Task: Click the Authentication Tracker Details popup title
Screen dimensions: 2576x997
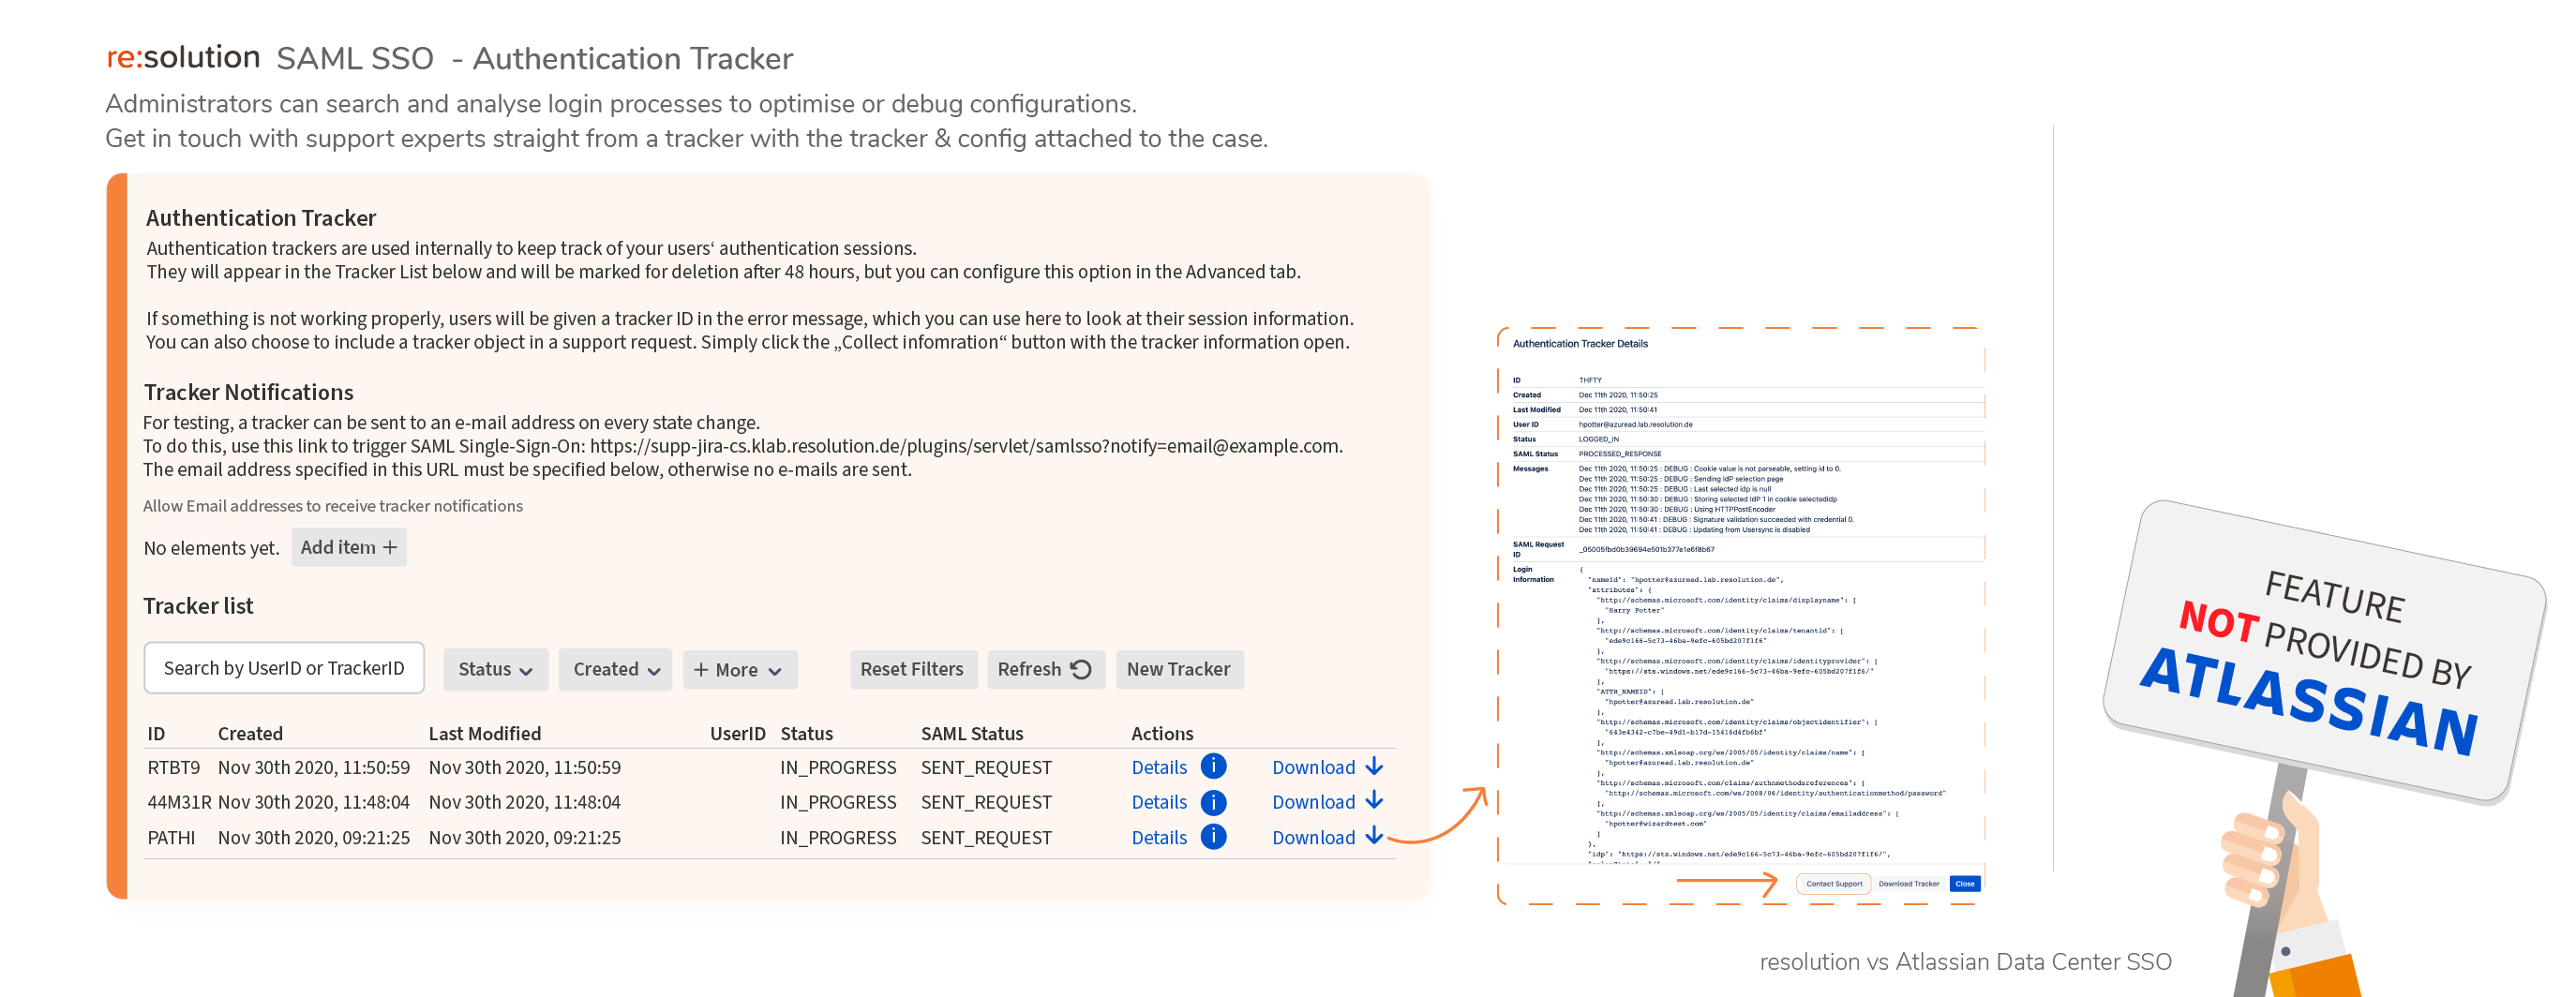Action: pyautogui.click(x=1580, y=343)
